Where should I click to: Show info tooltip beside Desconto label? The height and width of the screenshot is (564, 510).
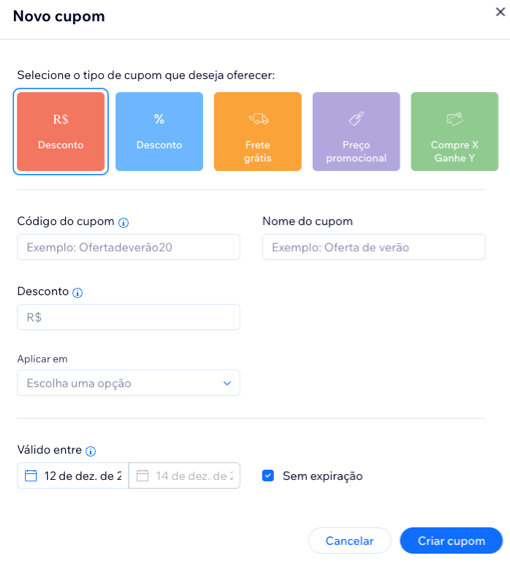coord(78,293)
